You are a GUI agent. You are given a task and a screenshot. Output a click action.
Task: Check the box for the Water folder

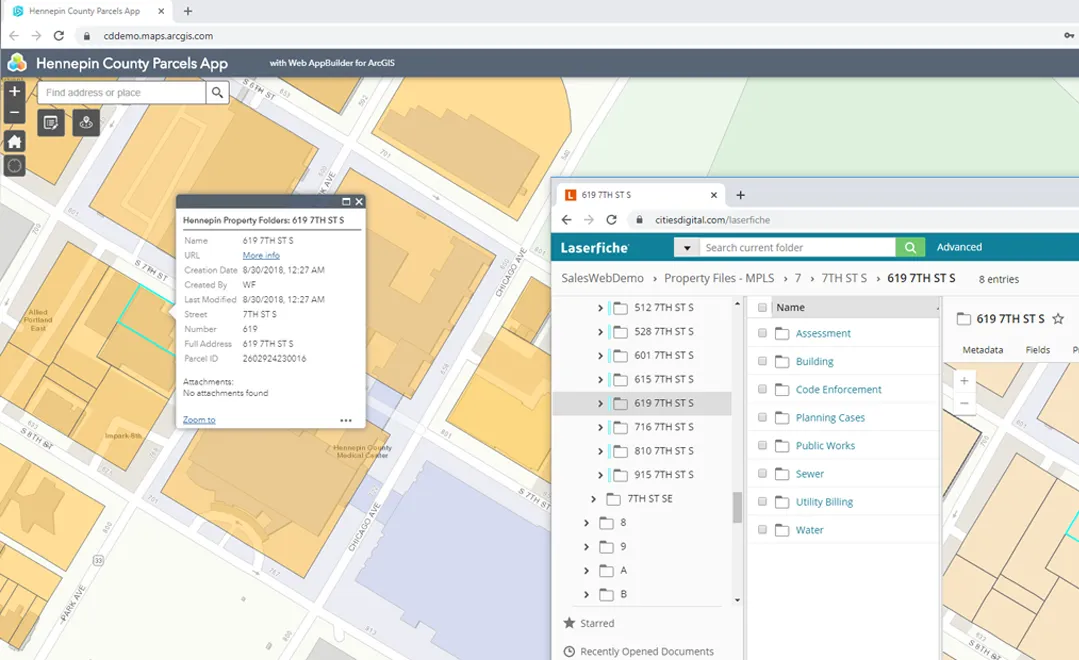[762, 530]
